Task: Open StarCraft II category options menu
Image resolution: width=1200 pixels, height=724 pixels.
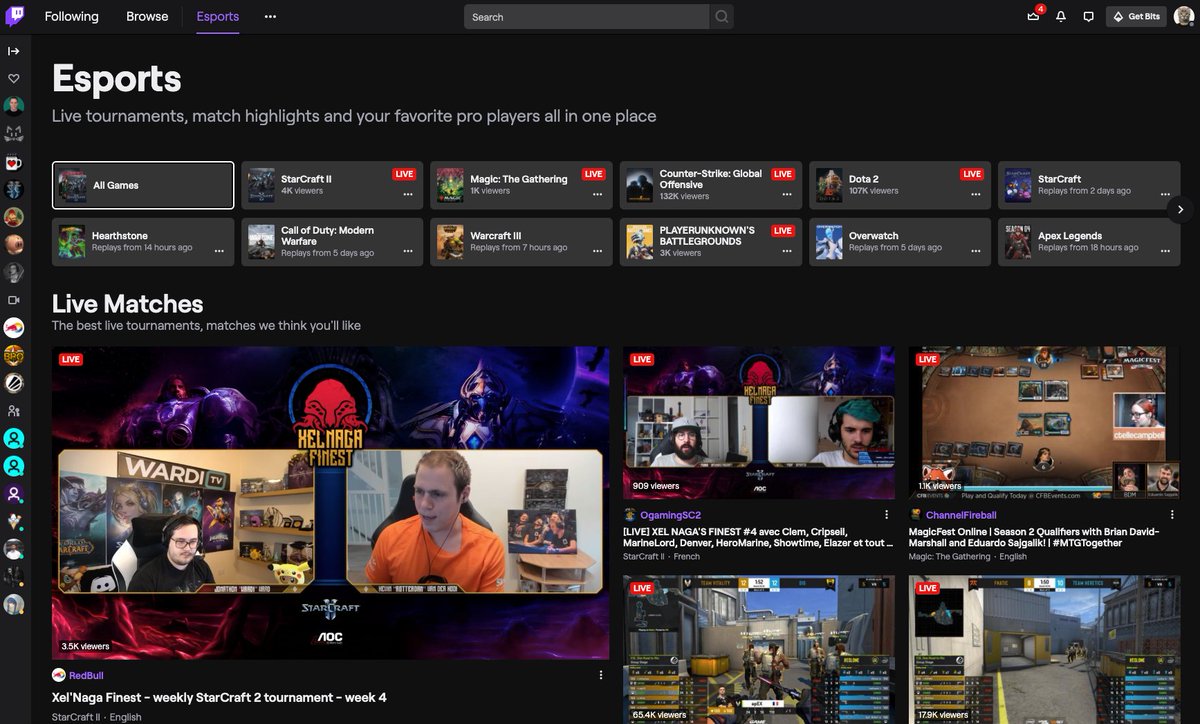Action: 408,195
